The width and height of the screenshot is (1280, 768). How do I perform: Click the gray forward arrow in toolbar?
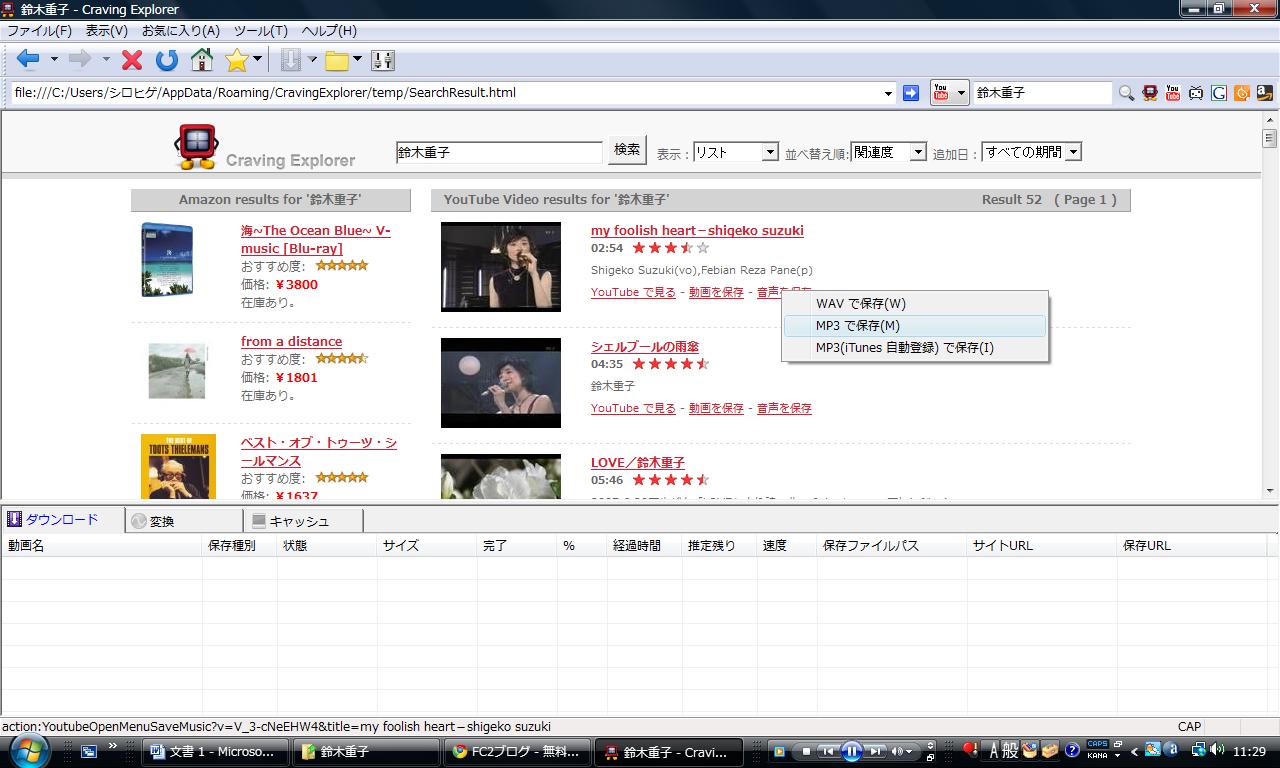pos(80,60)
